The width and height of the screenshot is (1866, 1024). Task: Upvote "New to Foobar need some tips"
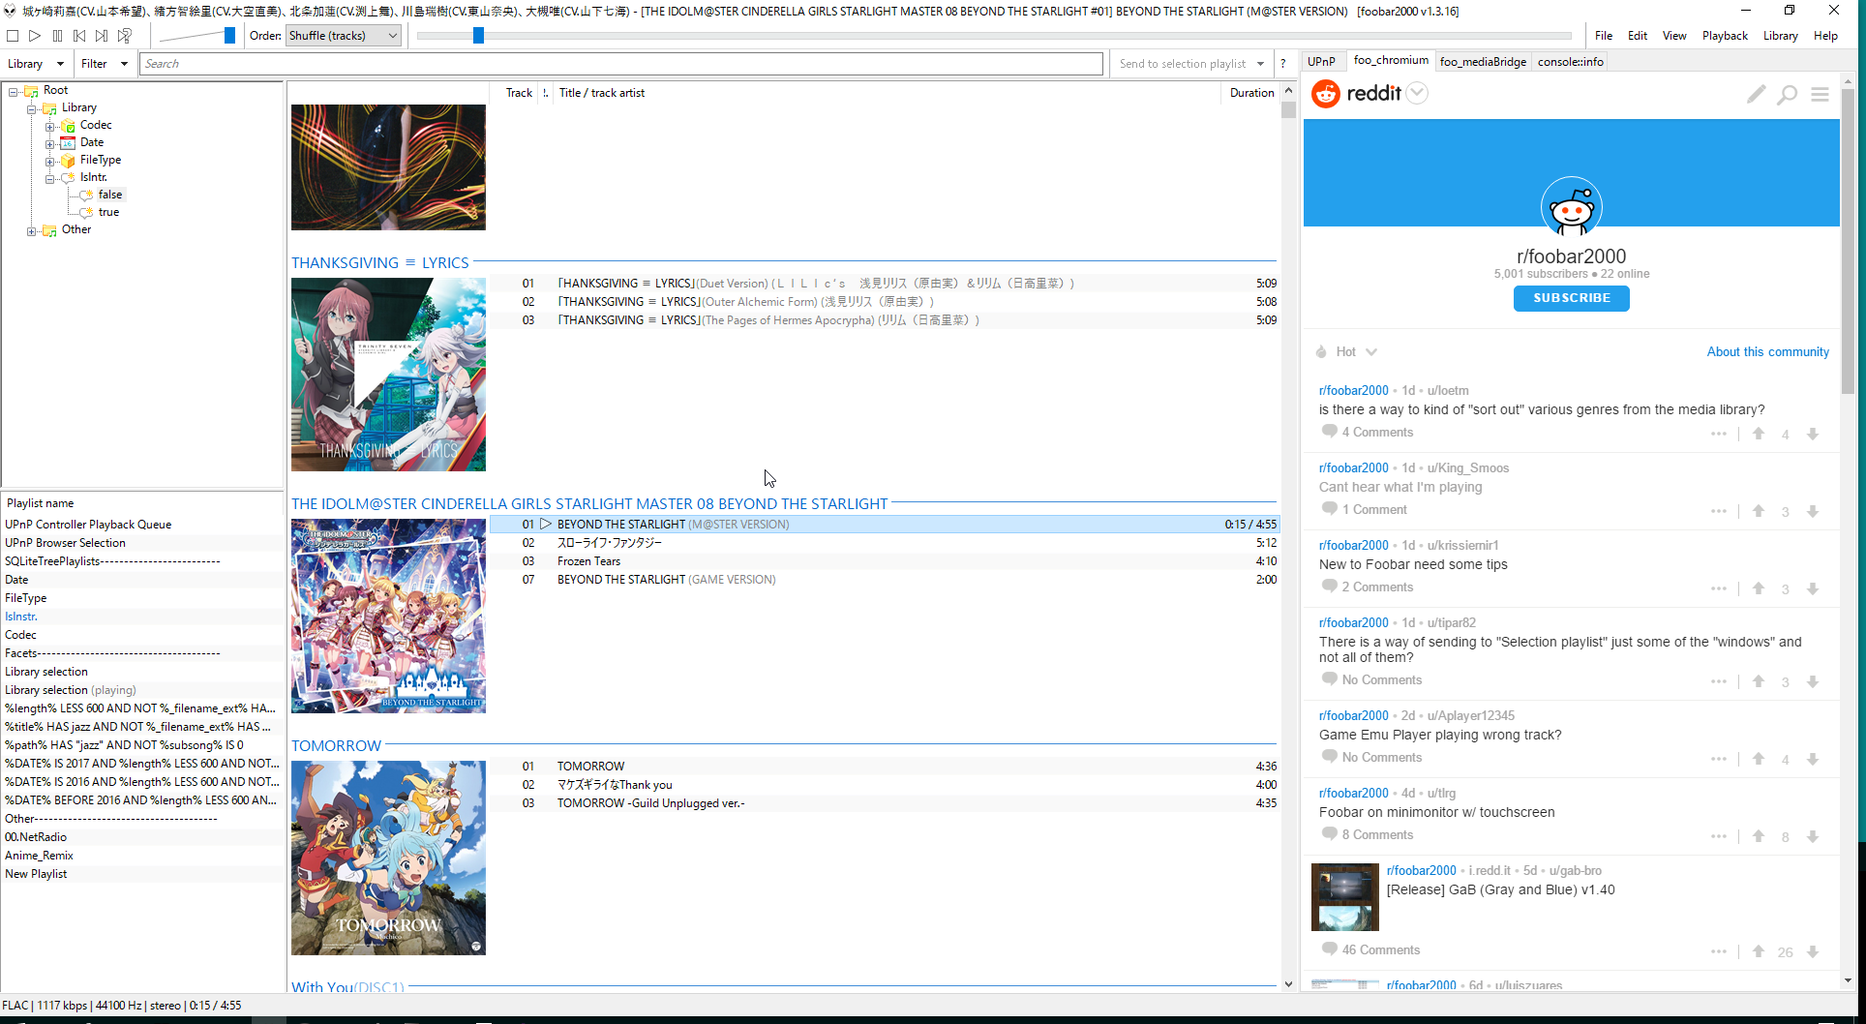pos(1758,589)
